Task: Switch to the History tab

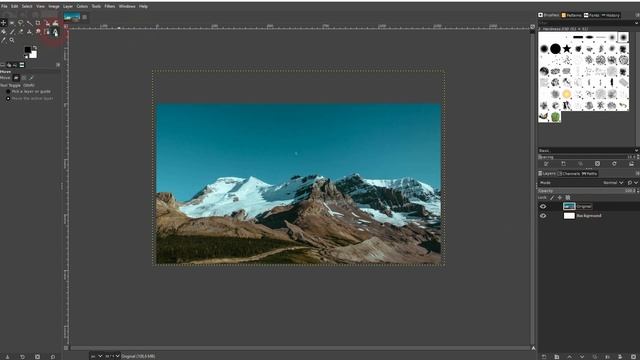Action: 611,15
